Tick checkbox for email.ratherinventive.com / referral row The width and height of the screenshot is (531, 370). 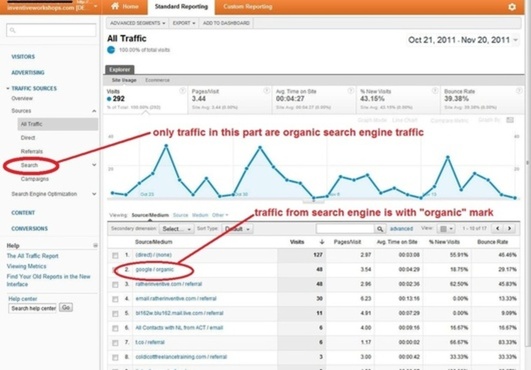[x=115, y=299]
